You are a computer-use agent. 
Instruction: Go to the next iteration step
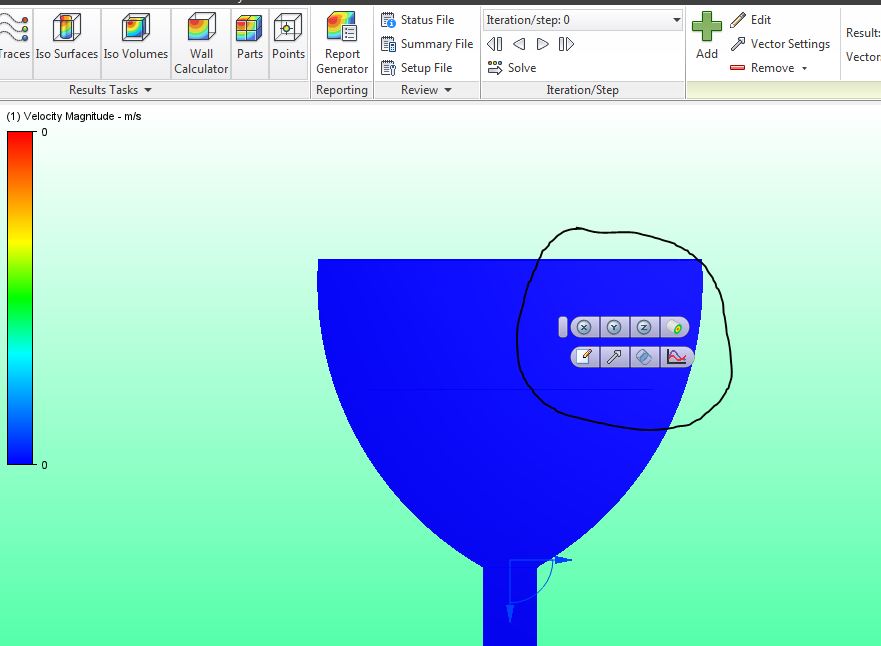pyautogui.click(x=542, y=44)
